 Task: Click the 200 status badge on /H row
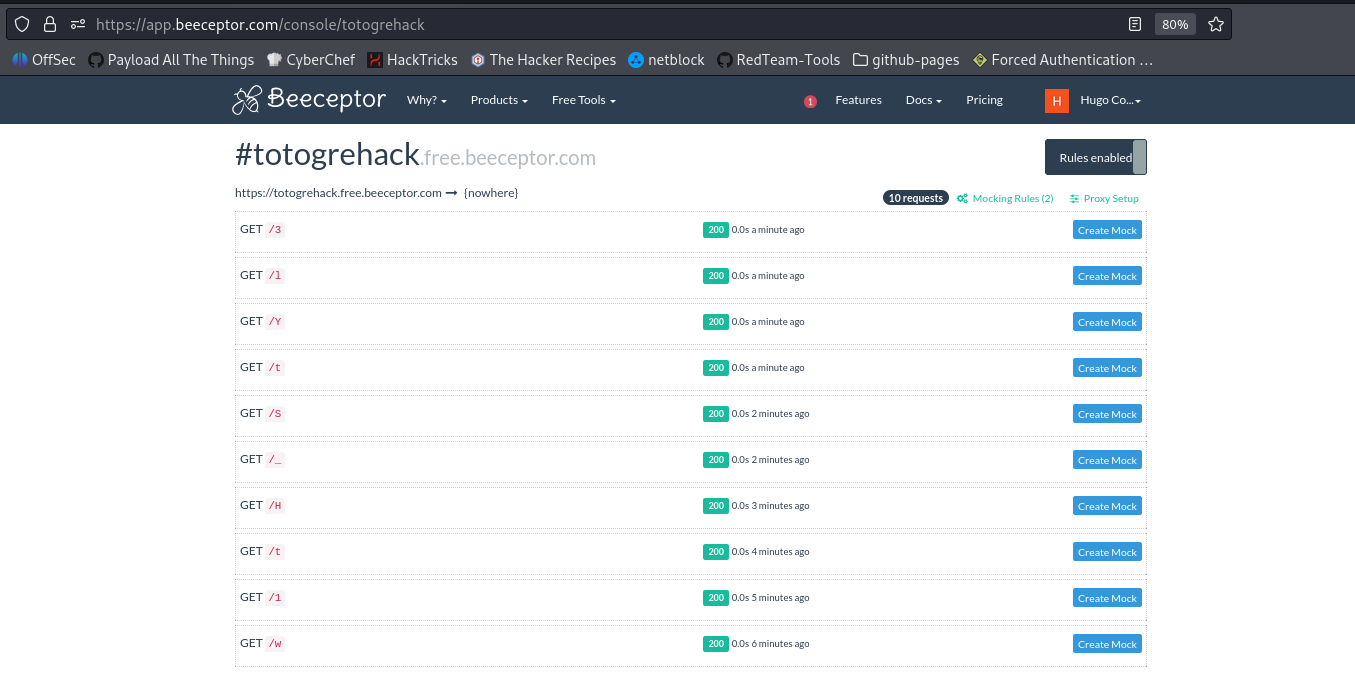[716, 505]
